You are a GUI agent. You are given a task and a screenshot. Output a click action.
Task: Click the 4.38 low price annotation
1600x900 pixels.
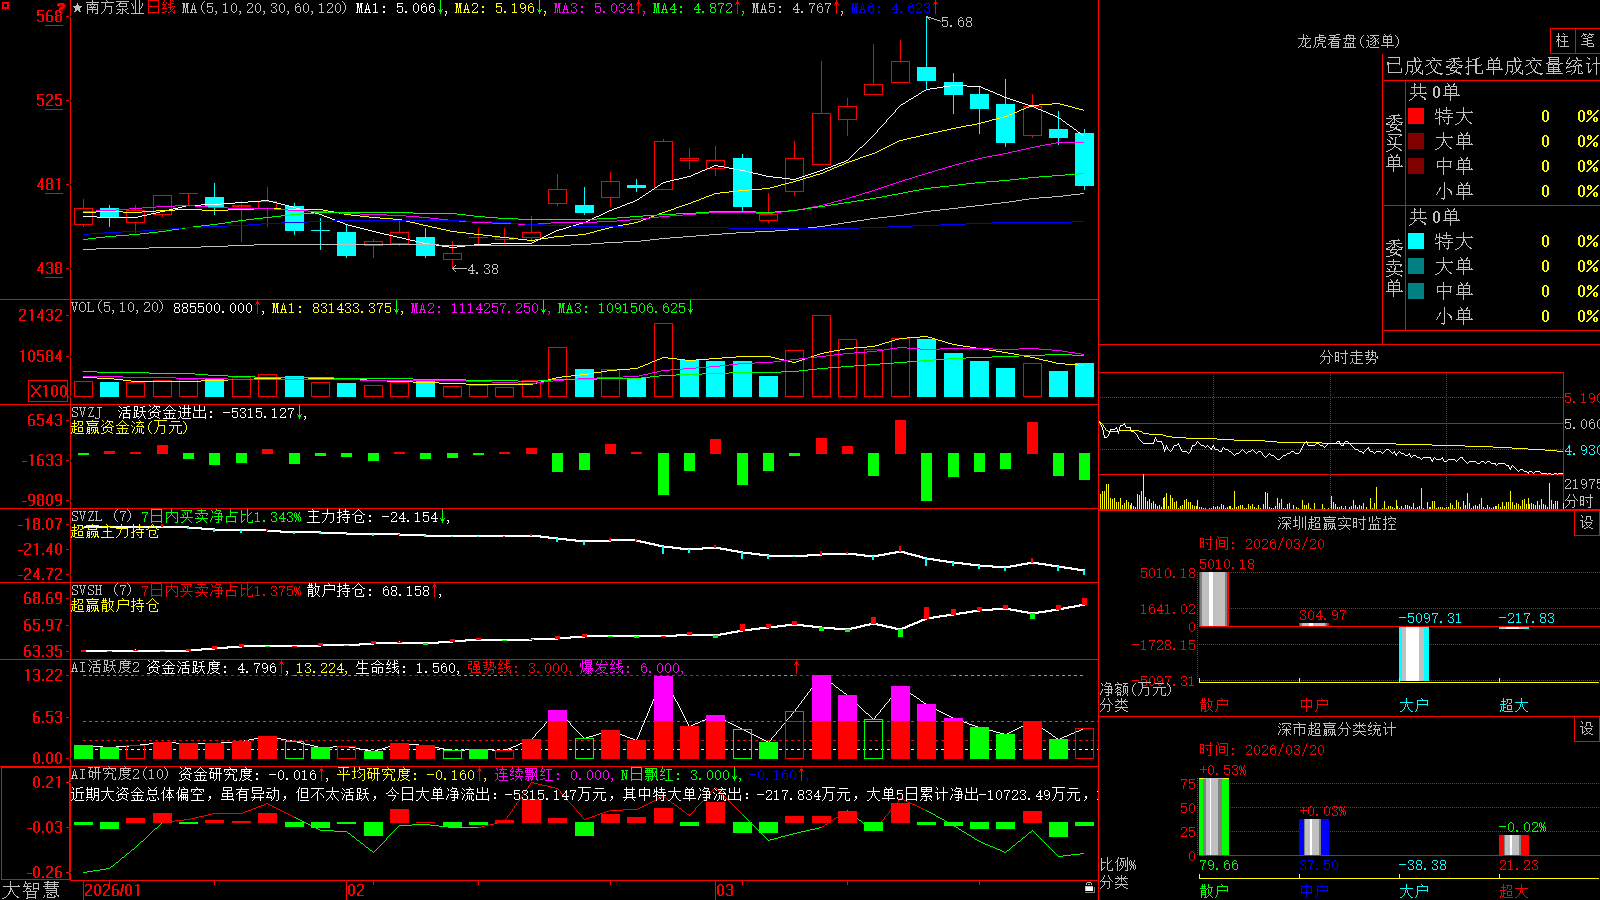(483, 269)
